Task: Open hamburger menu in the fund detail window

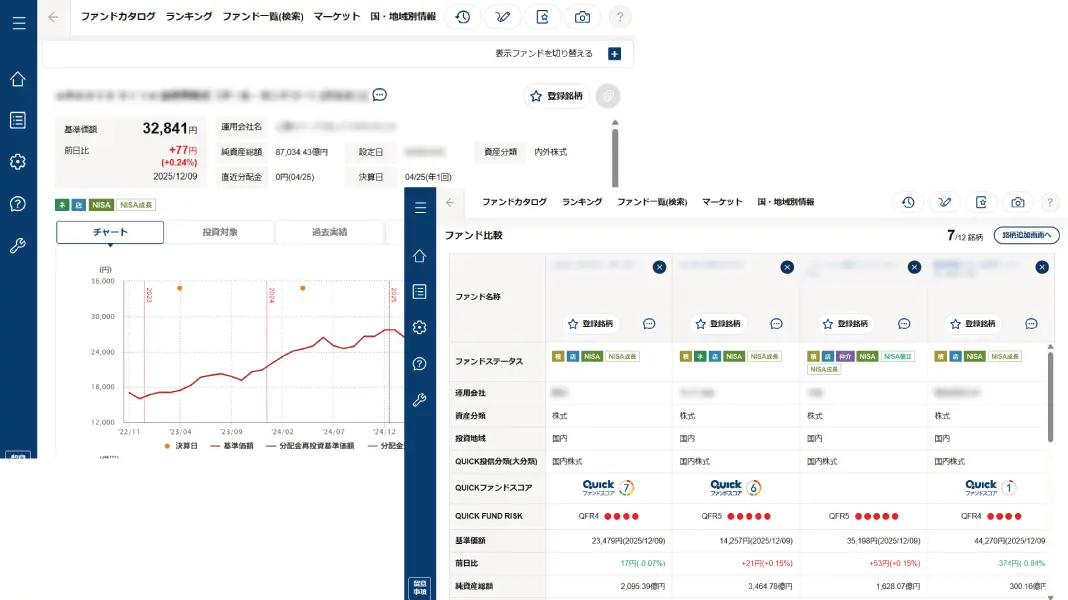Action: (18, 23)
